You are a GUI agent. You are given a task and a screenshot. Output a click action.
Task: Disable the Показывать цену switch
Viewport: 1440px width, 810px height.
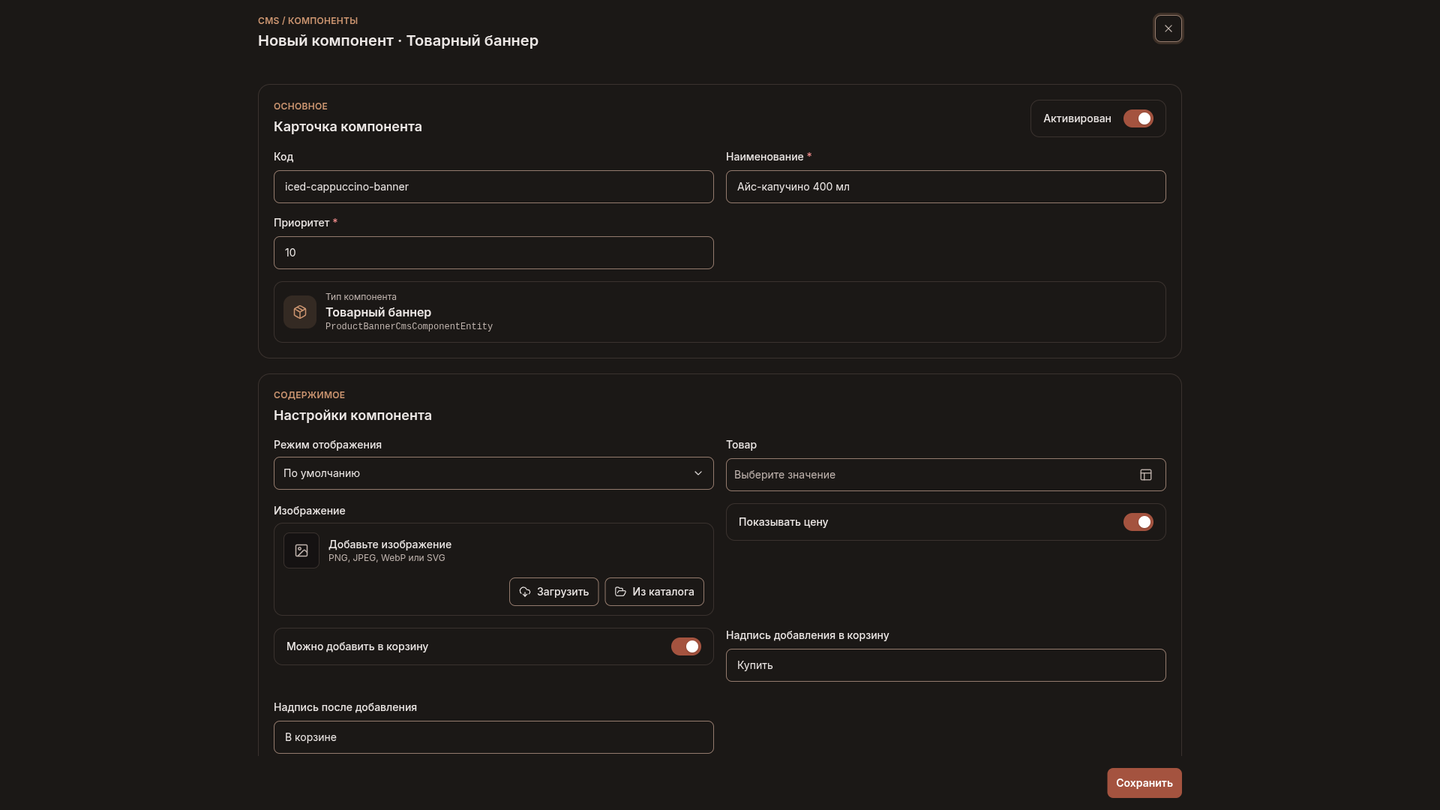pyautogui.click(x=1138, y=522)
